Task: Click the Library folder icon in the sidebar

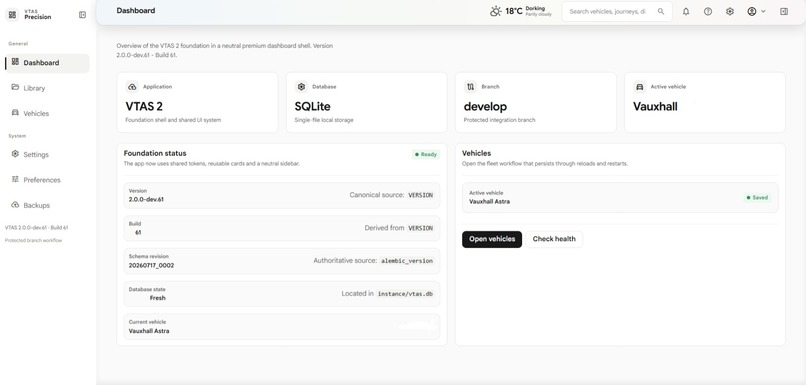Action: pyautogui.click(x=15, y=87)
